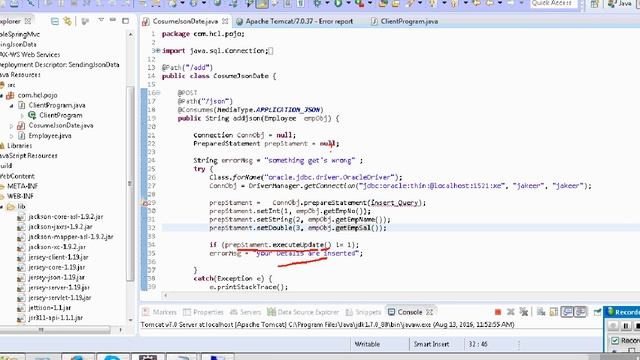Collapse the lib folder

pyautogui.click(x=2, y=207)
